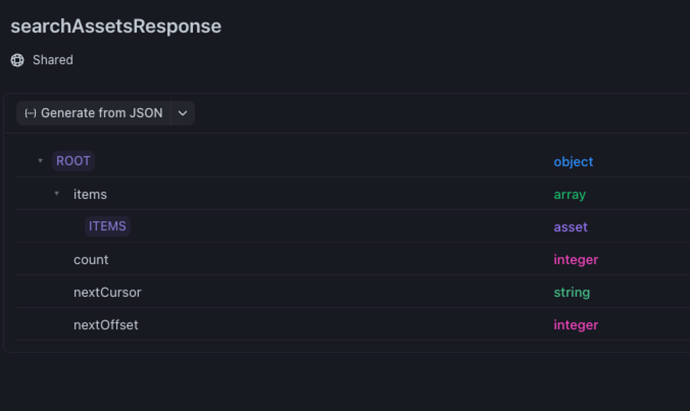Viewport: 690px width, 411px height.
Task: Select the count field name
Action: (x=91, y=259)
